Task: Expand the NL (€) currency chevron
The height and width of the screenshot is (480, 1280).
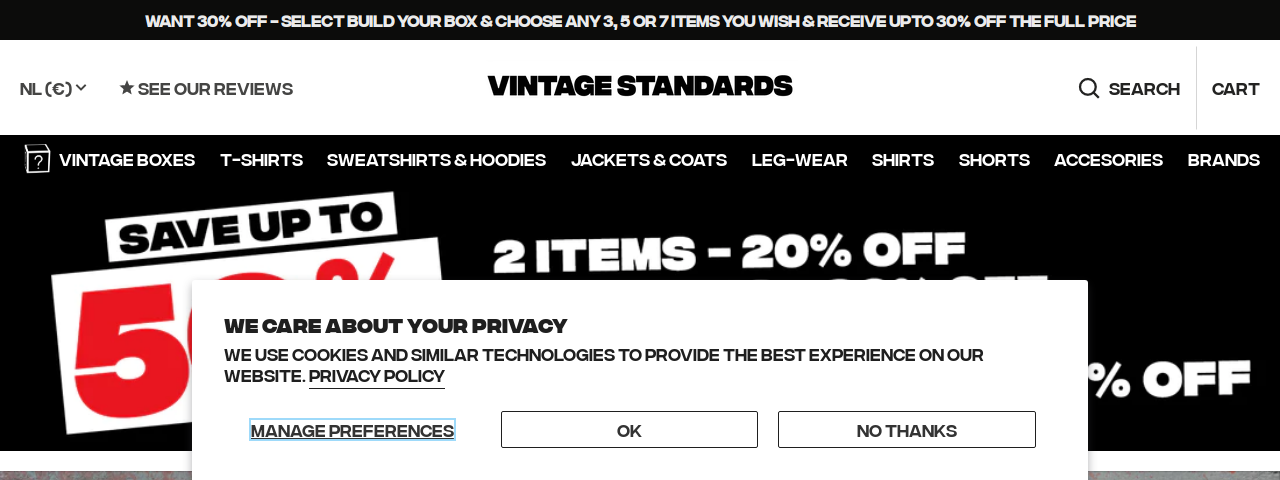Action: (x=81, y=88)
